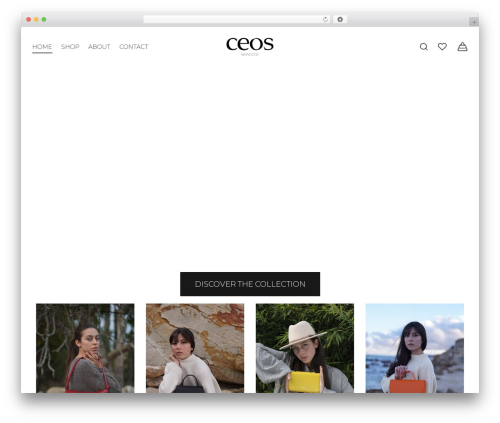The image size is (500, 423).
Task: Open photo of woman with red bag
Action: coord(85,348)
